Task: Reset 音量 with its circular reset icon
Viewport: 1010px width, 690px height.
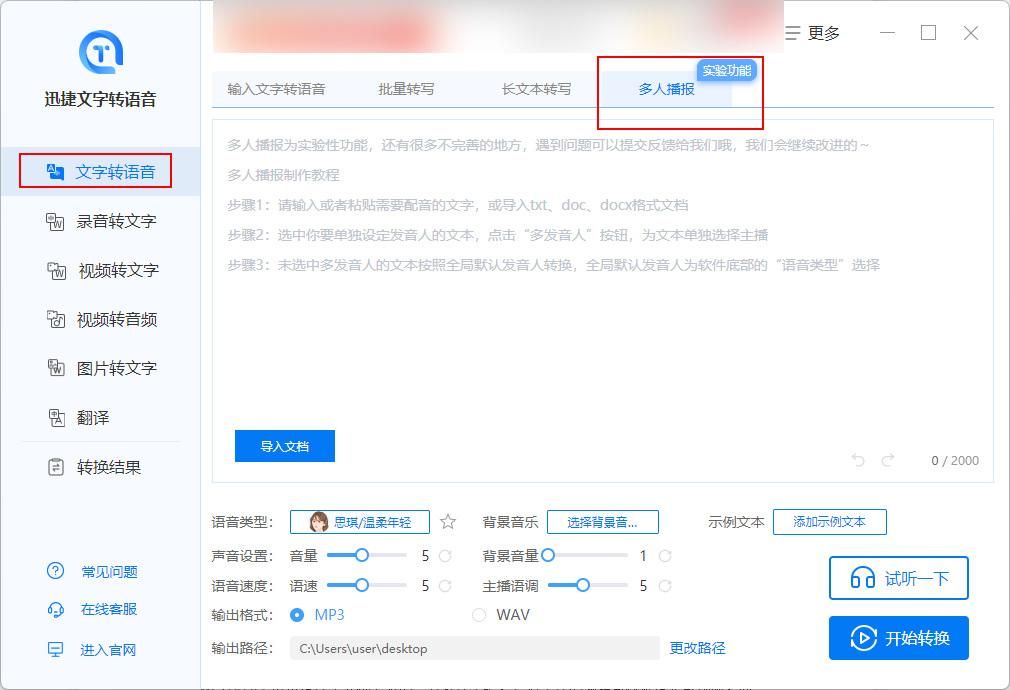Action: (445, 556)
